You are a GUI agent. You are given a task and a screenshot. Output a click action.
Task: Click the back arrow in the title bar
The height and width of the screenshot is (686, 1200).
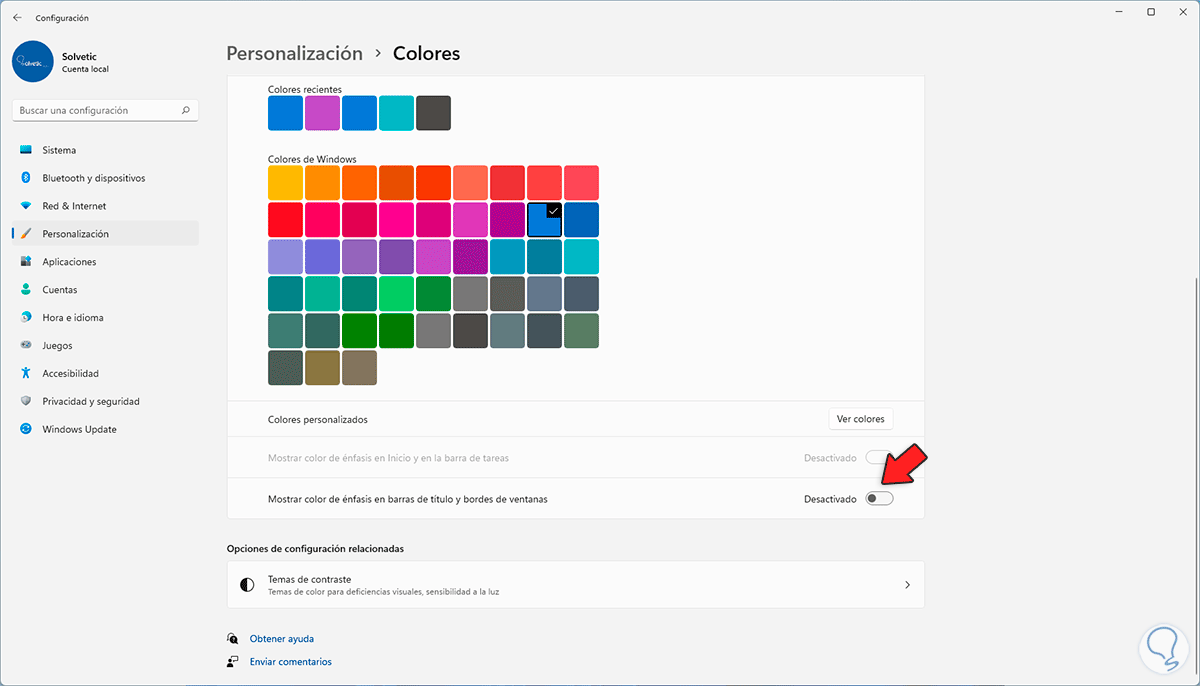pyautogui.click(x=17, y=17)
